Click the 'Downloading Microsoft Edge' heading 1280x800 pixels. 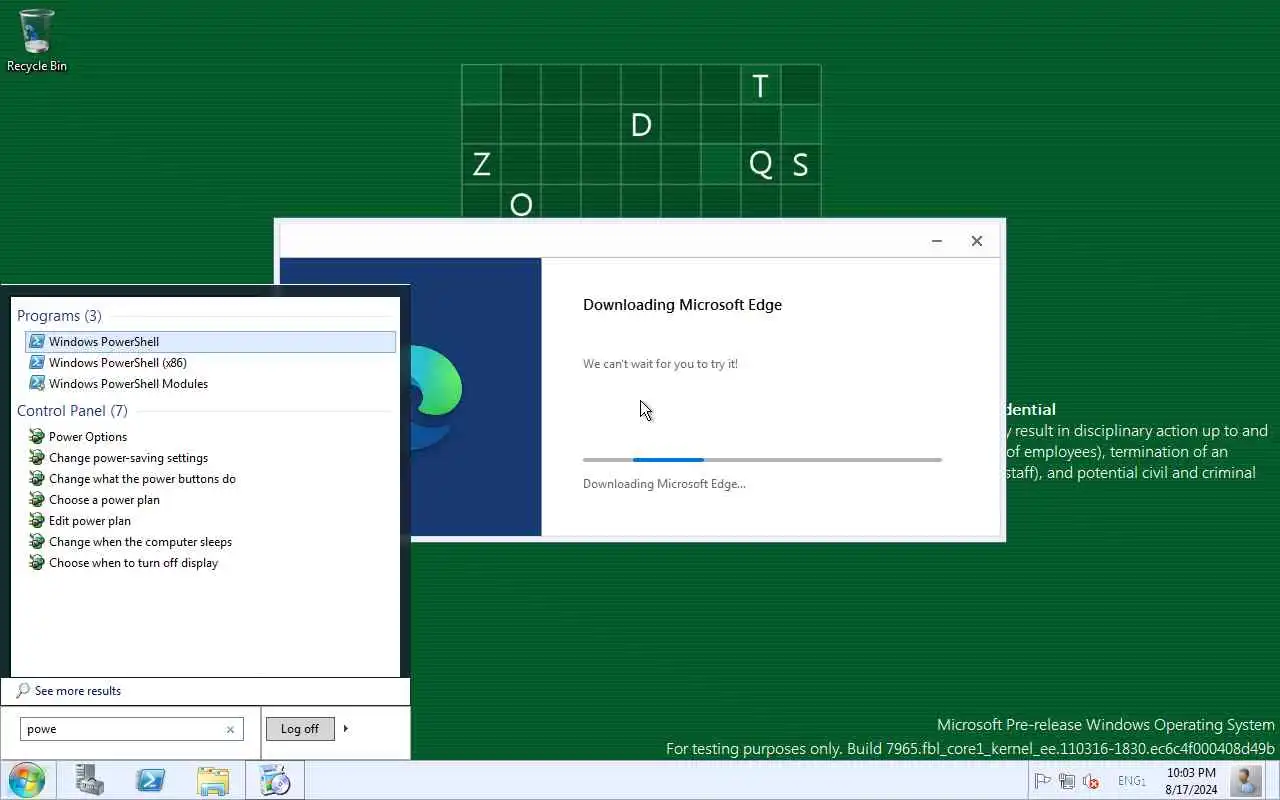click(x=682, y=305)
